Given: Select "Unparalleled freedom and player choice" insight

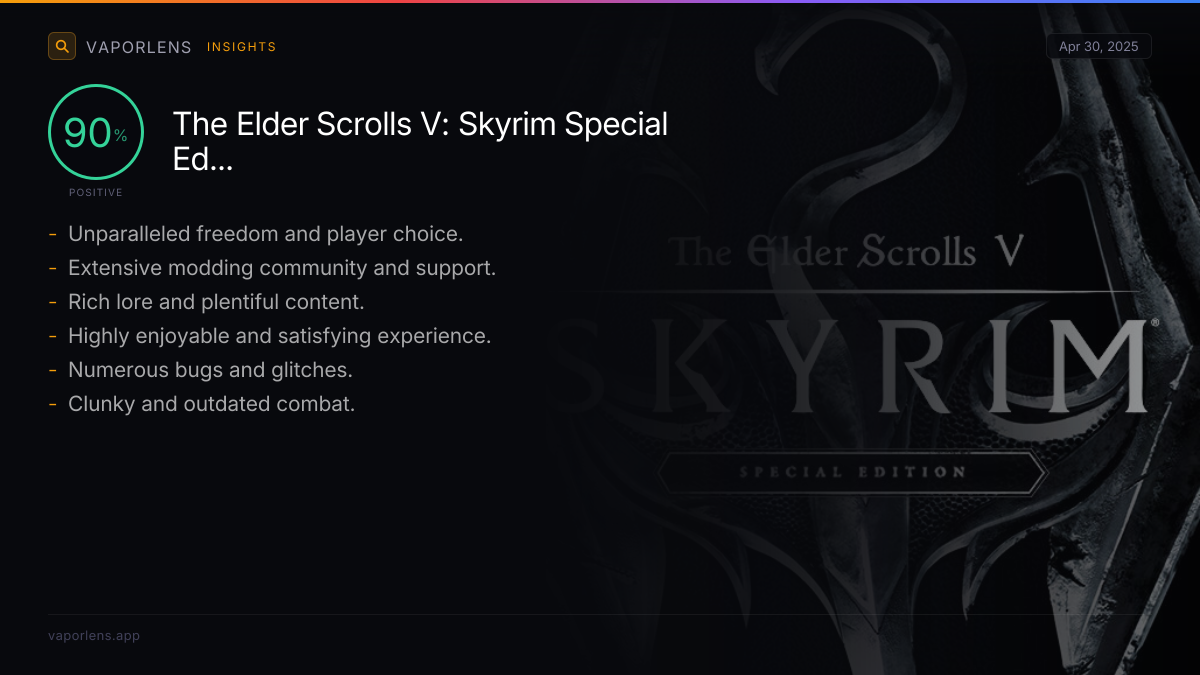Looking at the screenshot, I should click(x=265, y=234).
